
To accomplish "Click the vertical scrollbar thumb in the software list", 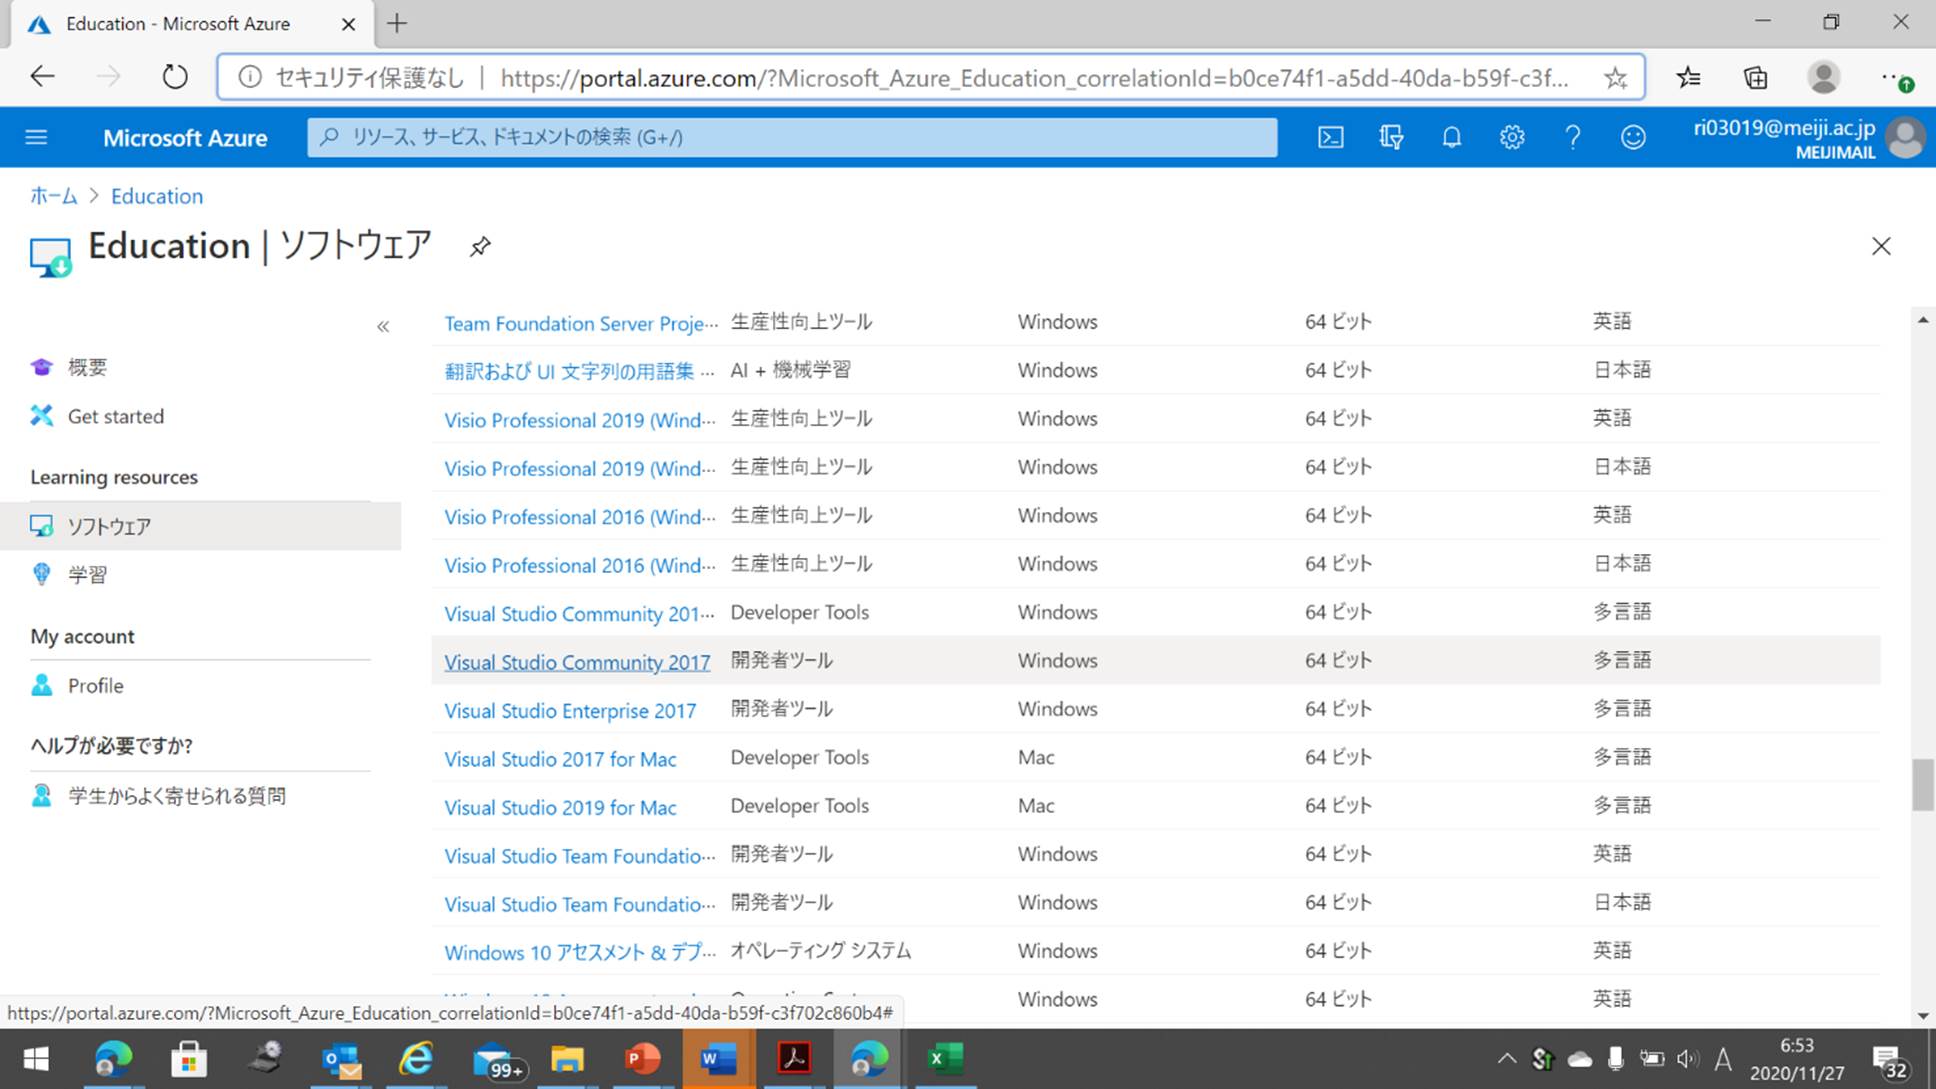I will pos(1922,785).
